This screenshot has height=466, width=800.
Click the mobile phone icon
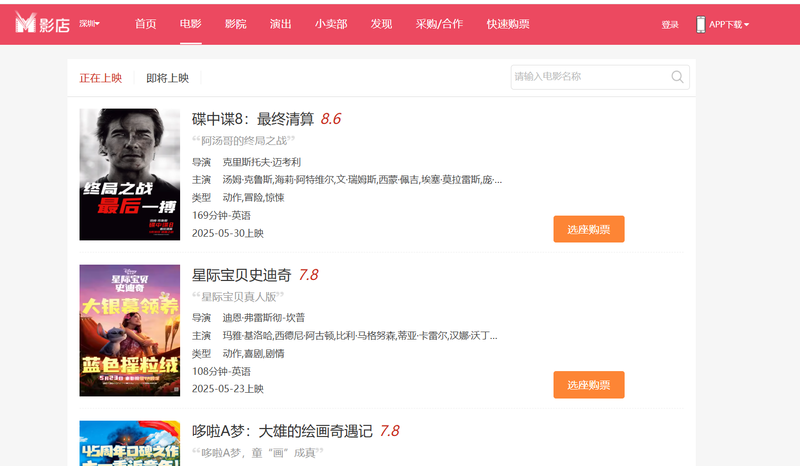[701, 24]
